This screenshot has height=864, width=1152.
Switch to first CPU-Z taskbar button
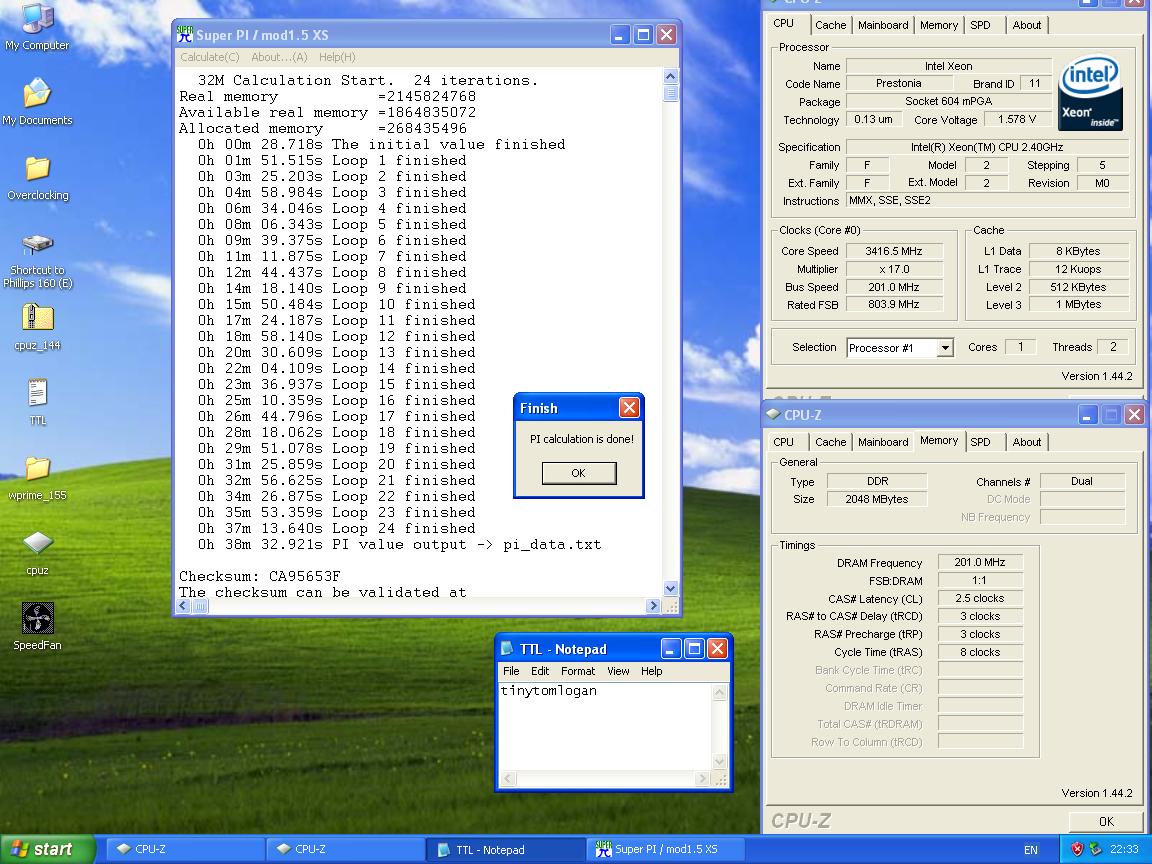coord(184,849)
